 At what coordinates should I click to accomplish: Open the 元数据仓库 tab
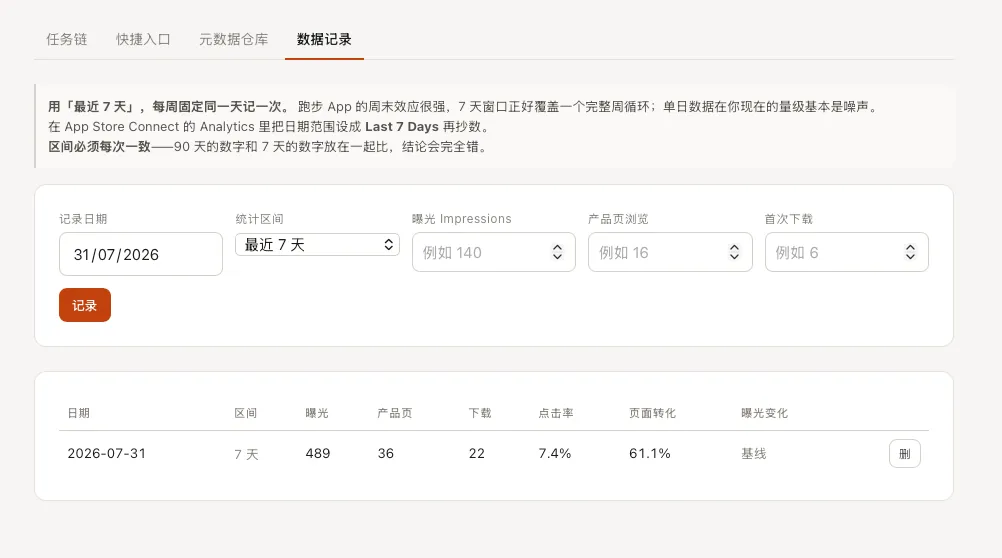click(233, 40)
